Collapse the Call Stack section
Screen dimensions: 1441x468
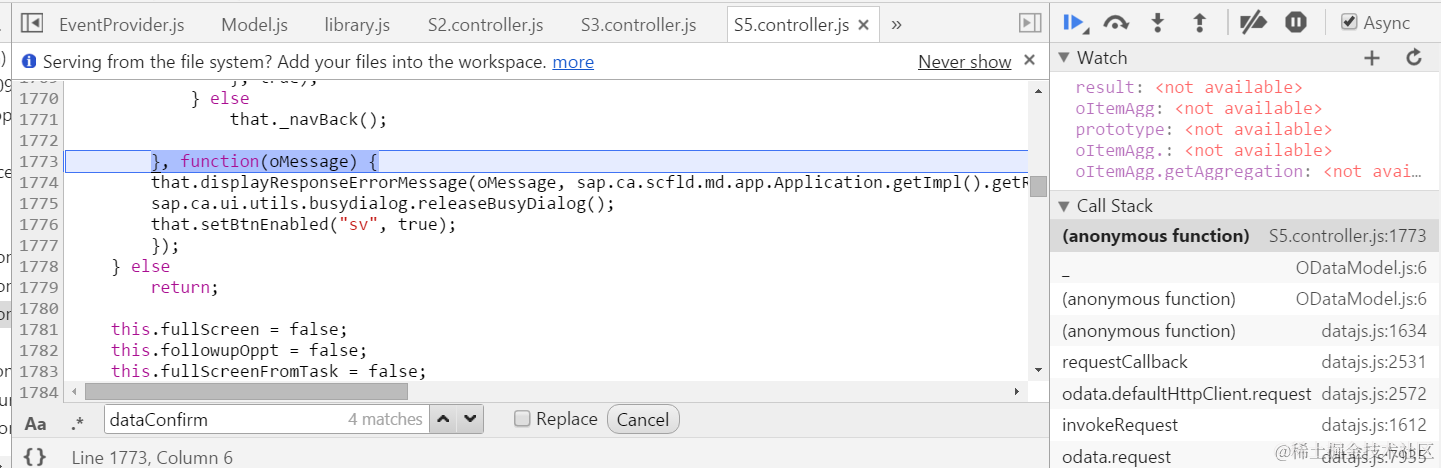[1065, 206]
